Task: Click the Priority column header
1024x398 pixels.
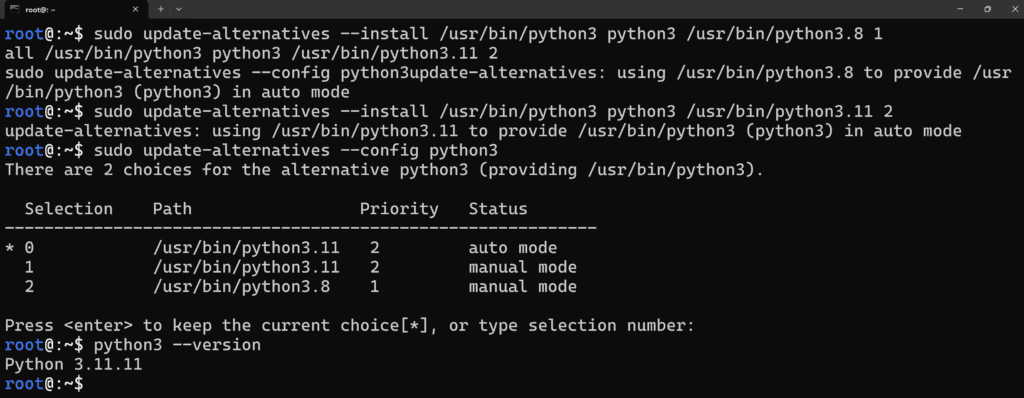Action: pyautogui.click(x=399, y=209)
